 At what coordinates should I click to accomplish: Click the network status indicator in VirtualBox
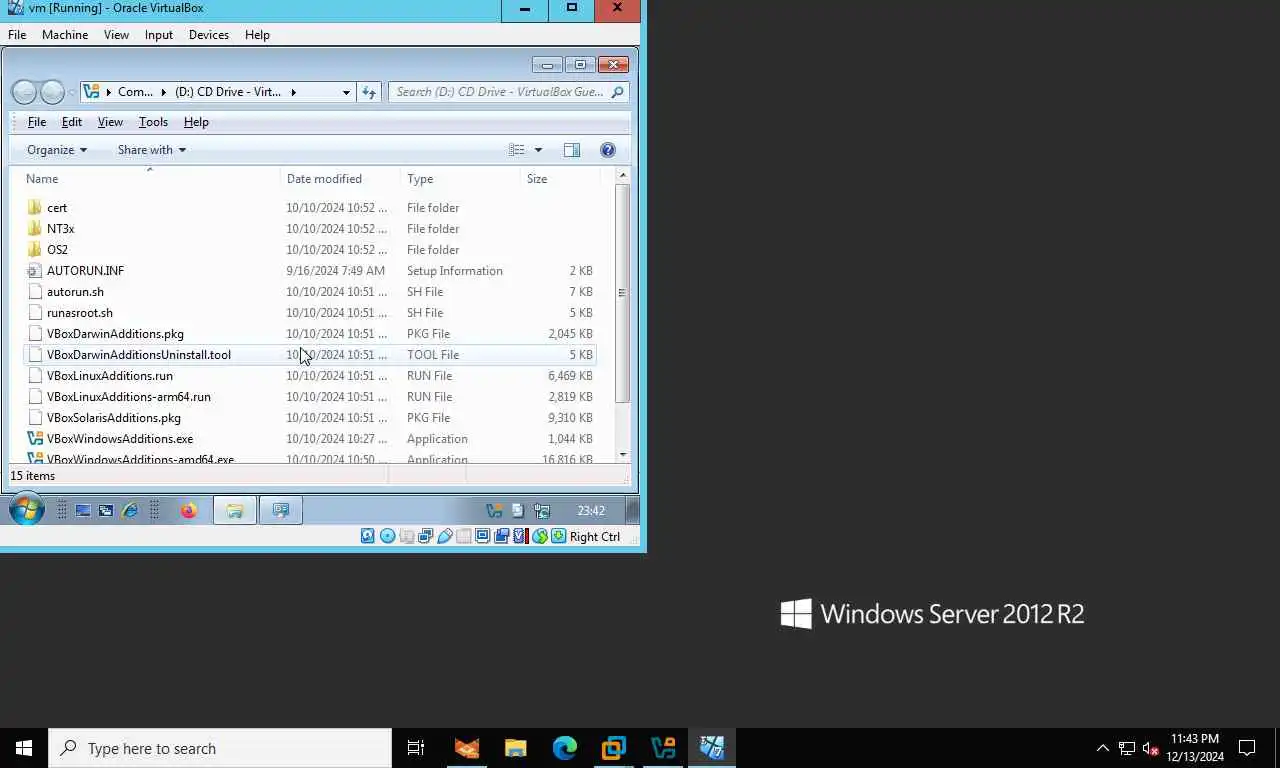click(x=425, y=537)
